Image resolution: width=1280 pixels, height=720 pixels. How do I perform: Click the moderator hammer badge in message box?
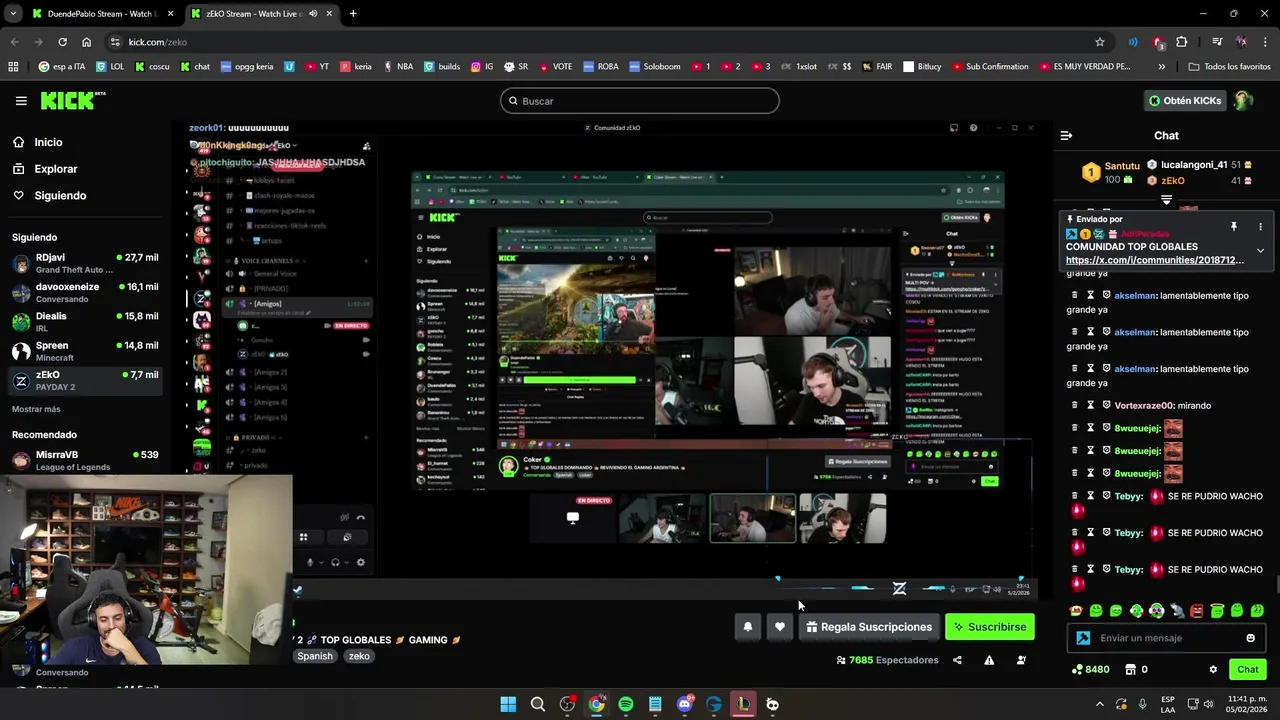[x=1083, y=638]
